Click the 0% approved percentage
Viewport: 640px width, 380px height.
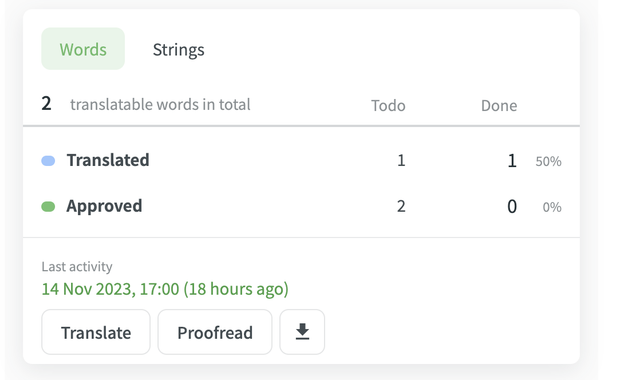552,207
